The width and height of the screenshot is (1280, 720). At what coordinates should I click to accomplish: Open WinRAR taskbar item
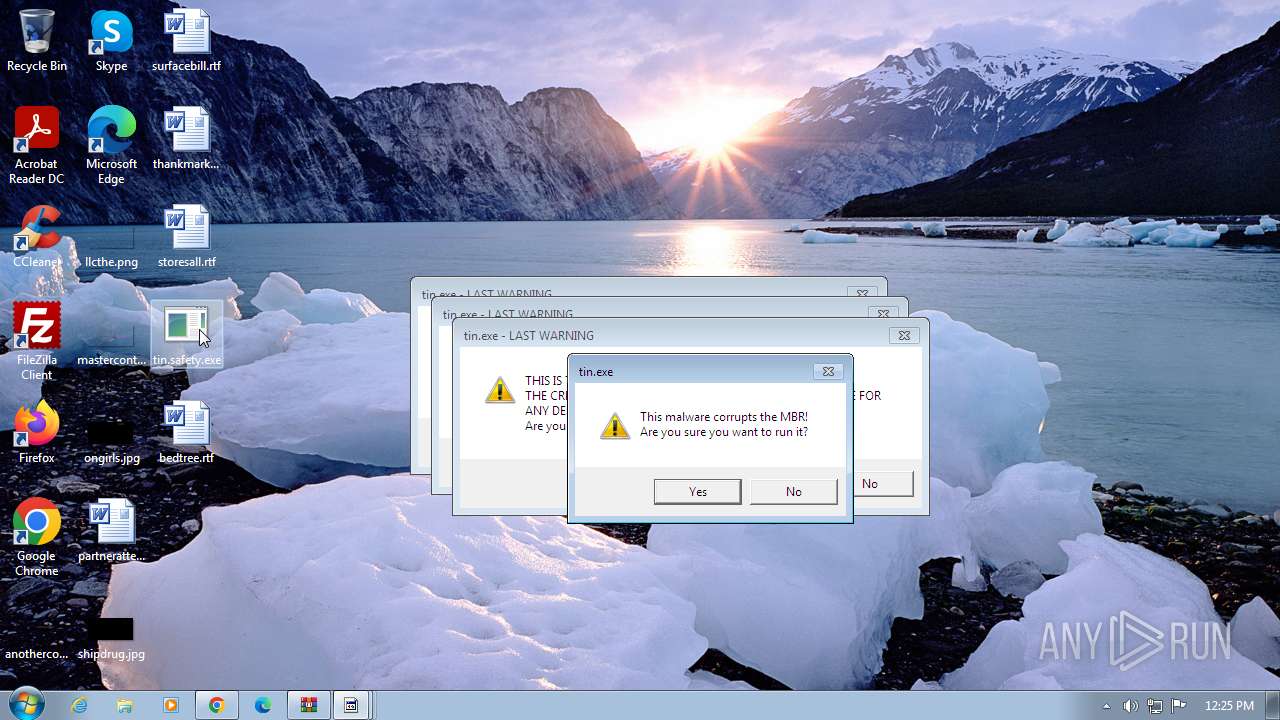(x=309, y=705)
